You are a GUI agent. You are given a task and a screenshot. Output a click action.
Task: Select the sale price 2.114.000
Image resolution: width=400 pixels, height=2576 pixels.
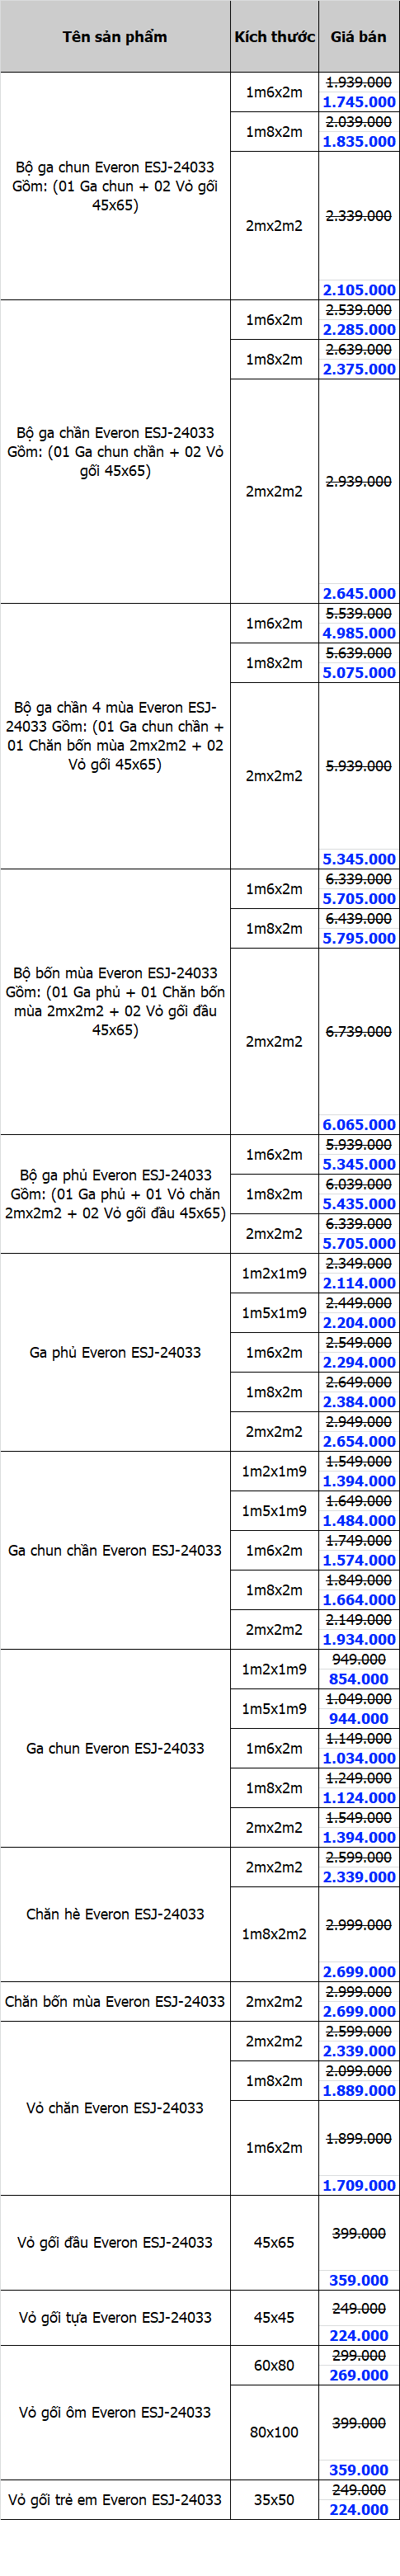[x=359, y=1283]
